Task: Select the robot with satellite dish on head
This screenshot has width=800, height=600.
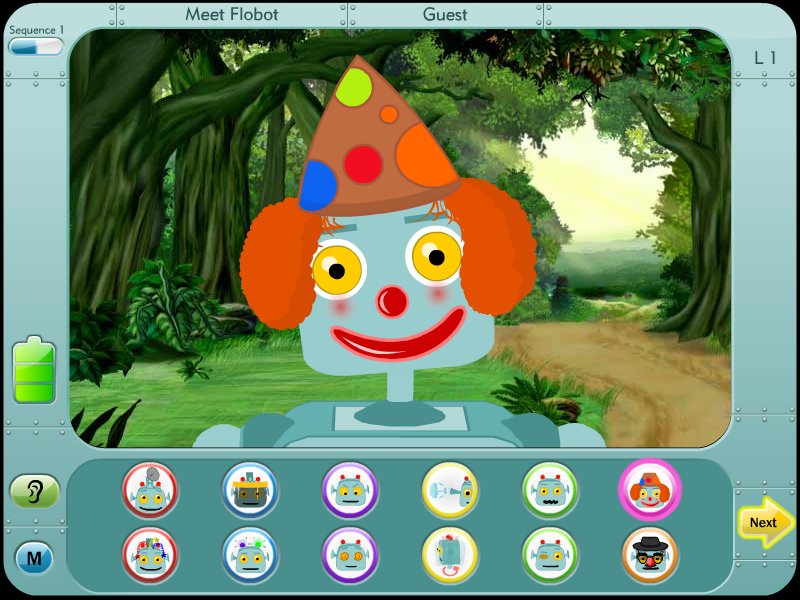Action: point(150,490)
